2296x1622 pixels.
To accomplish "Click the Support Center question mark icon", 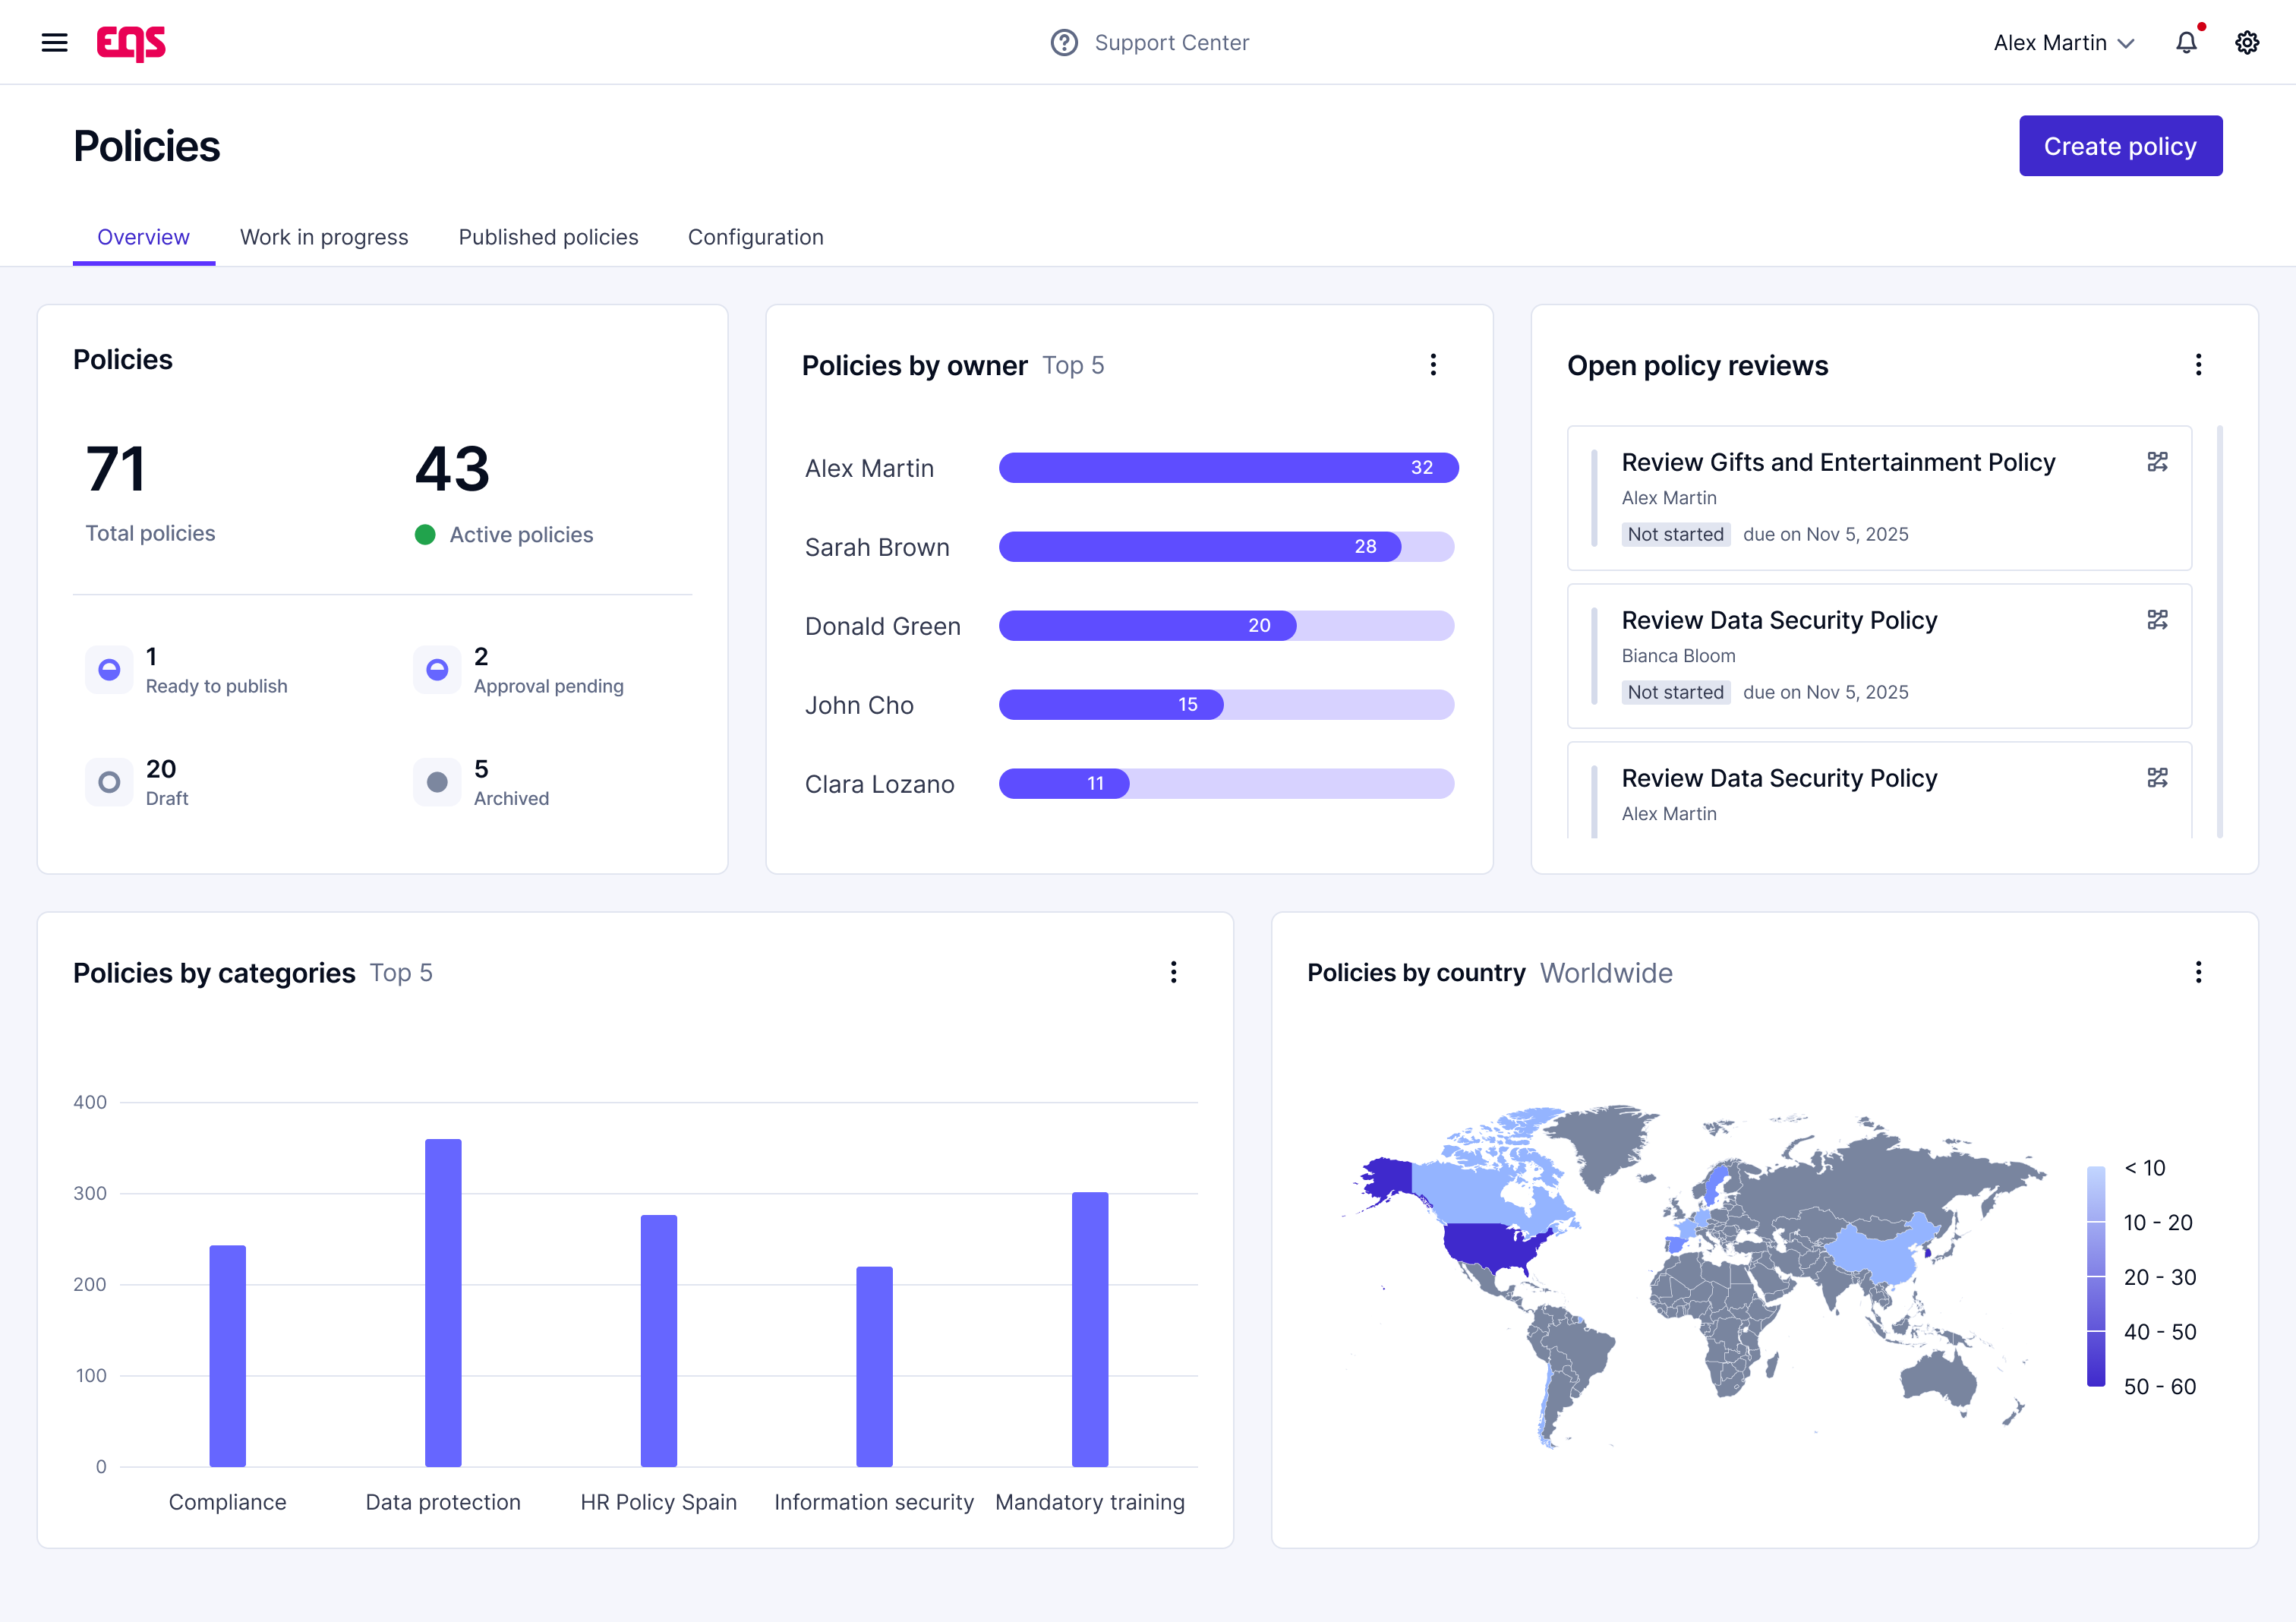I will coord(1064,42).
